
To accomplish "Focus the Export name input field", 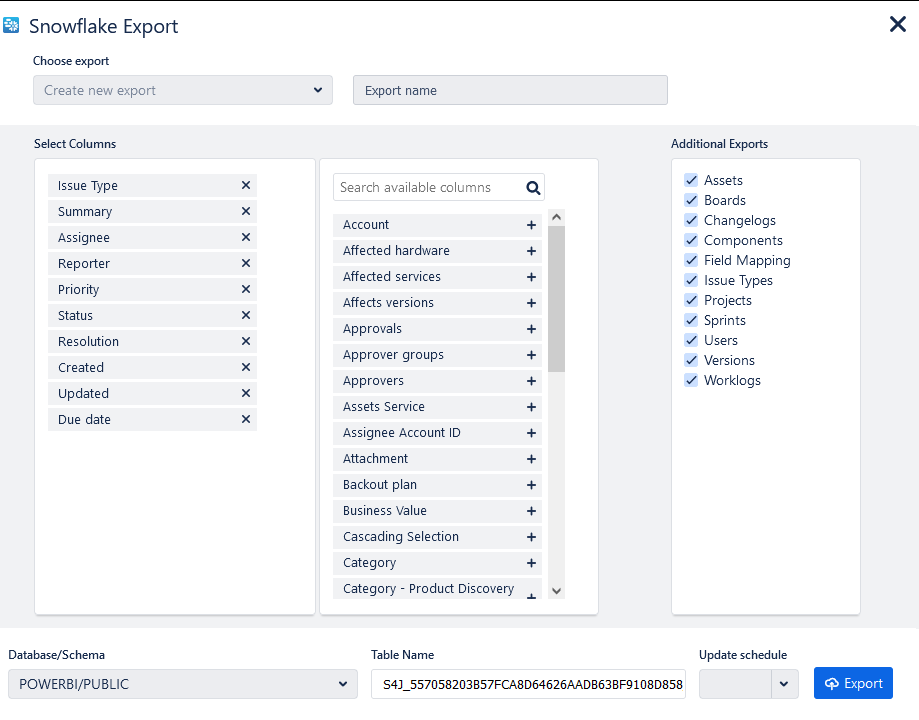I will coord(510,90).
